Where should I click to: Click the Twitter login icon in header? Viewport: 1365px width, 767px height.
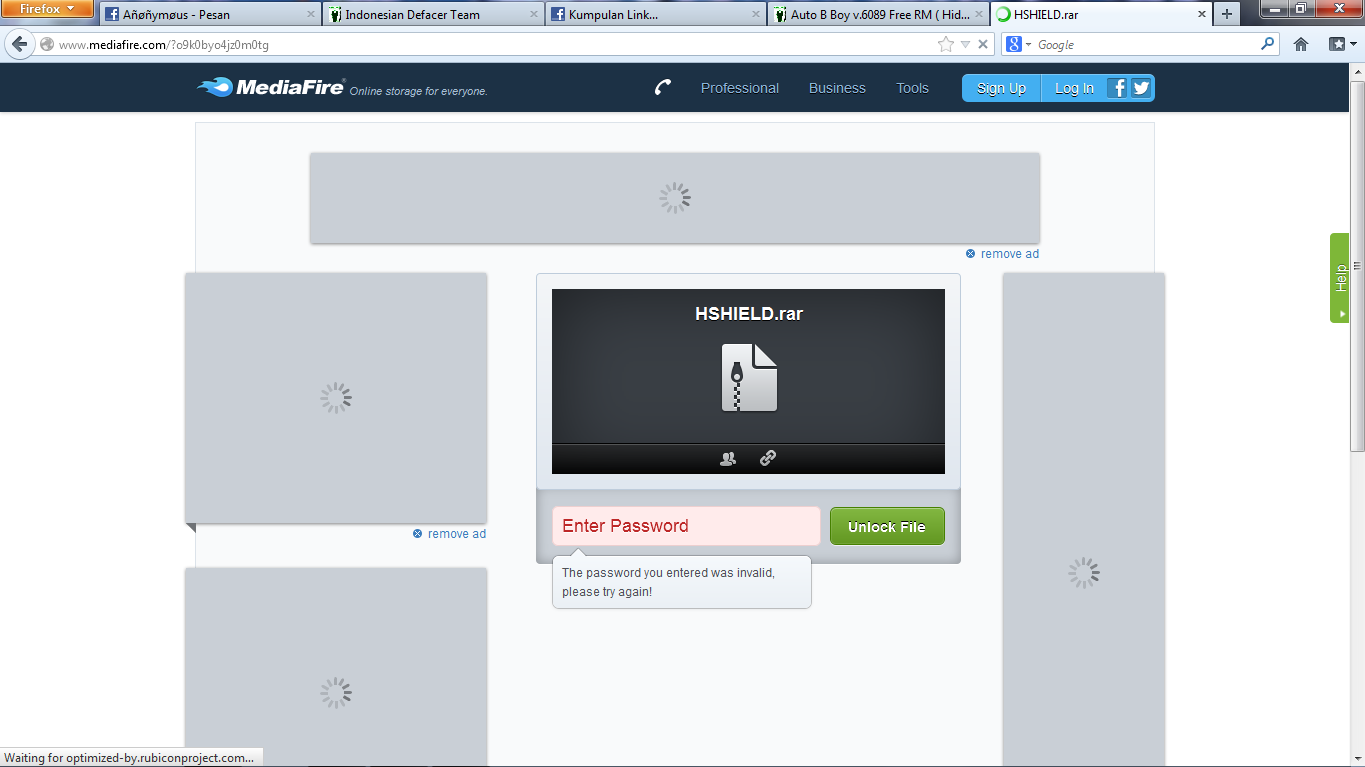1141,88
